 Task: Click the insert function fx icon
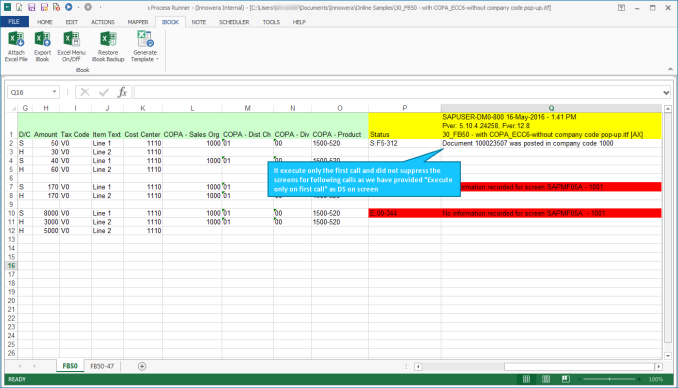[x=122, y=92]
